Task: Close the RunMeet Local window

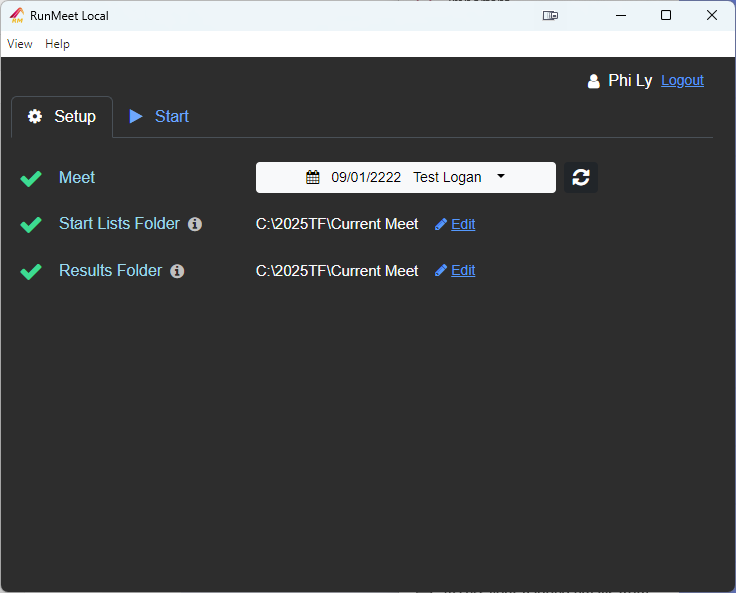Action: pos(712,15)
